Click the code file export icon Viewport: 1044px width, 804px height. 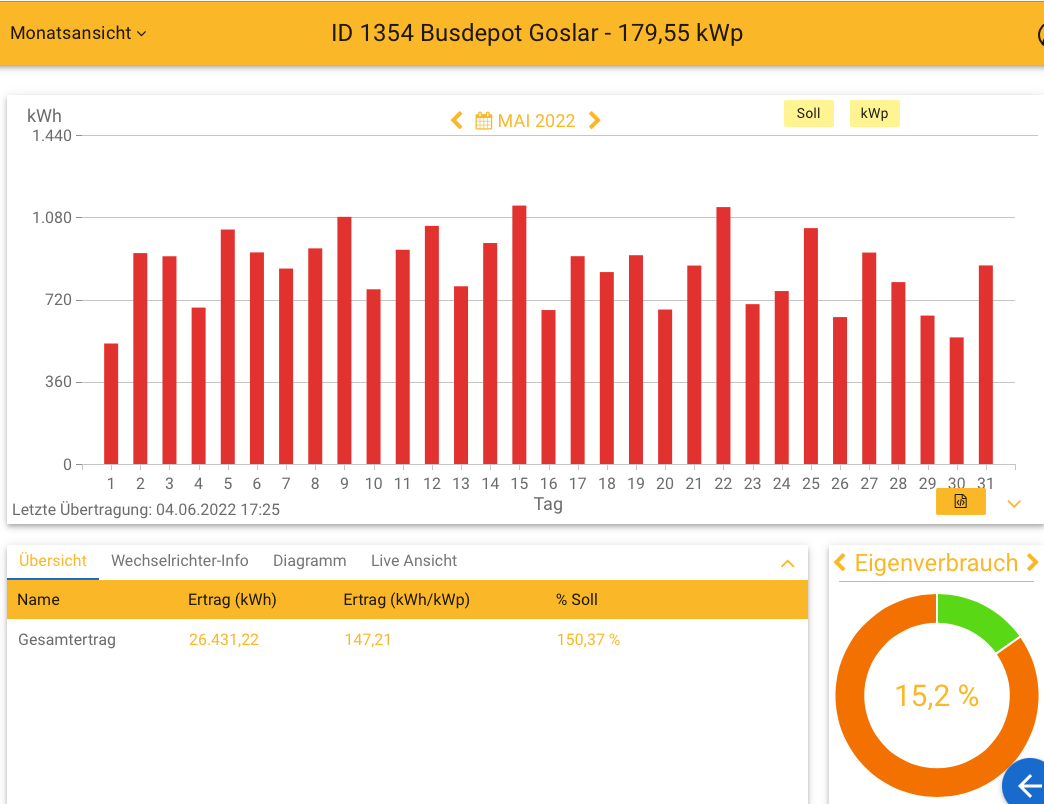(x=960, y=502)
